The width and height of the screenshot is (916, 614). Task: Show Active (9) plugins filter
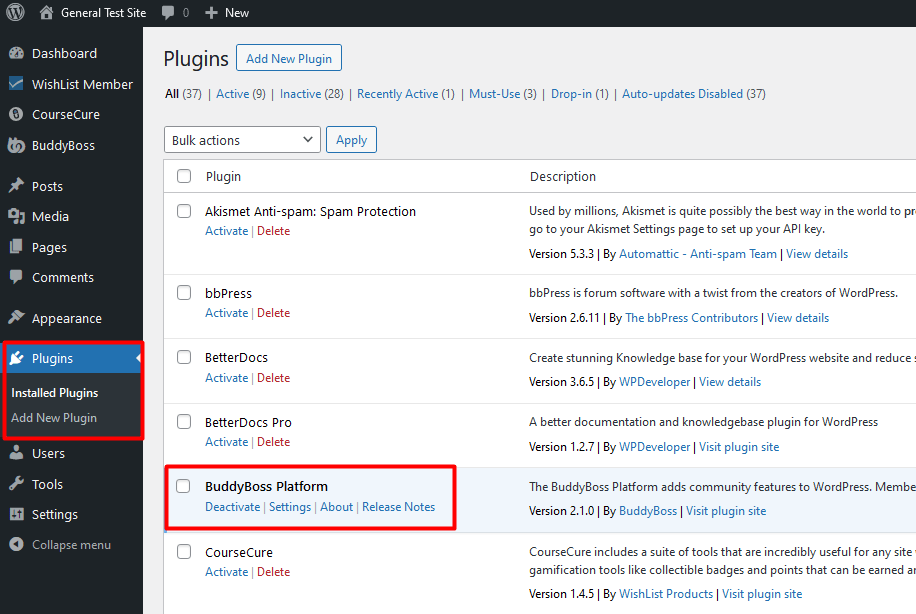click(x=241, y=93)
